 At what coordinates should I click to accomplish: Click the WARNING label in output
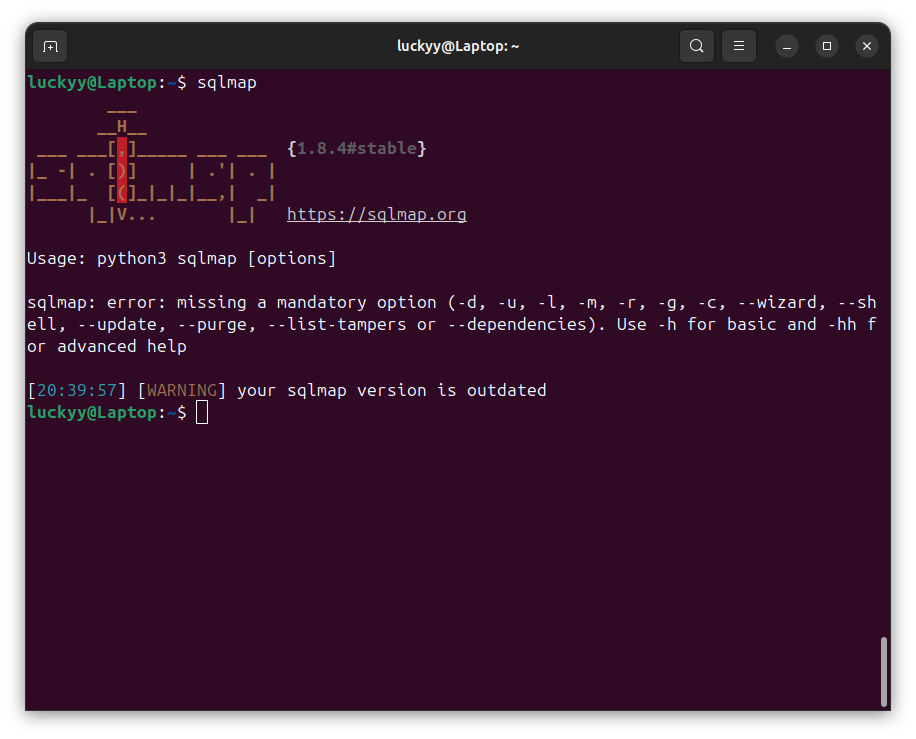point(181,390)
